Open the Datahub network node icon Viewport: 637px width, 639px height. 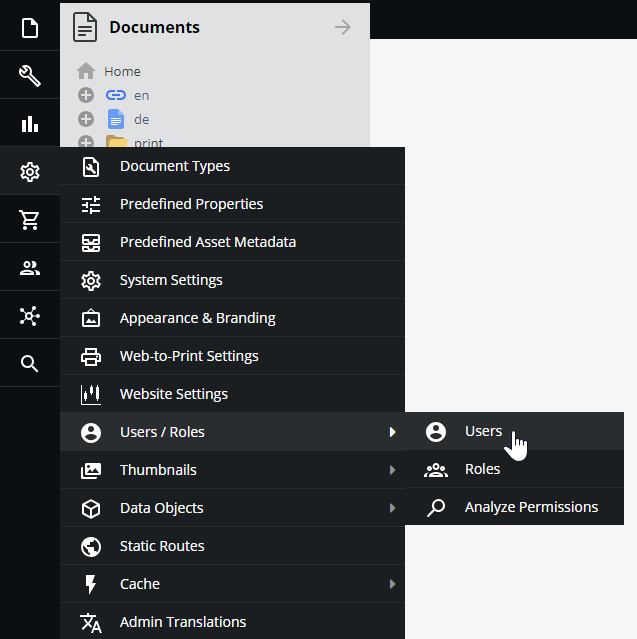(30, 316)
